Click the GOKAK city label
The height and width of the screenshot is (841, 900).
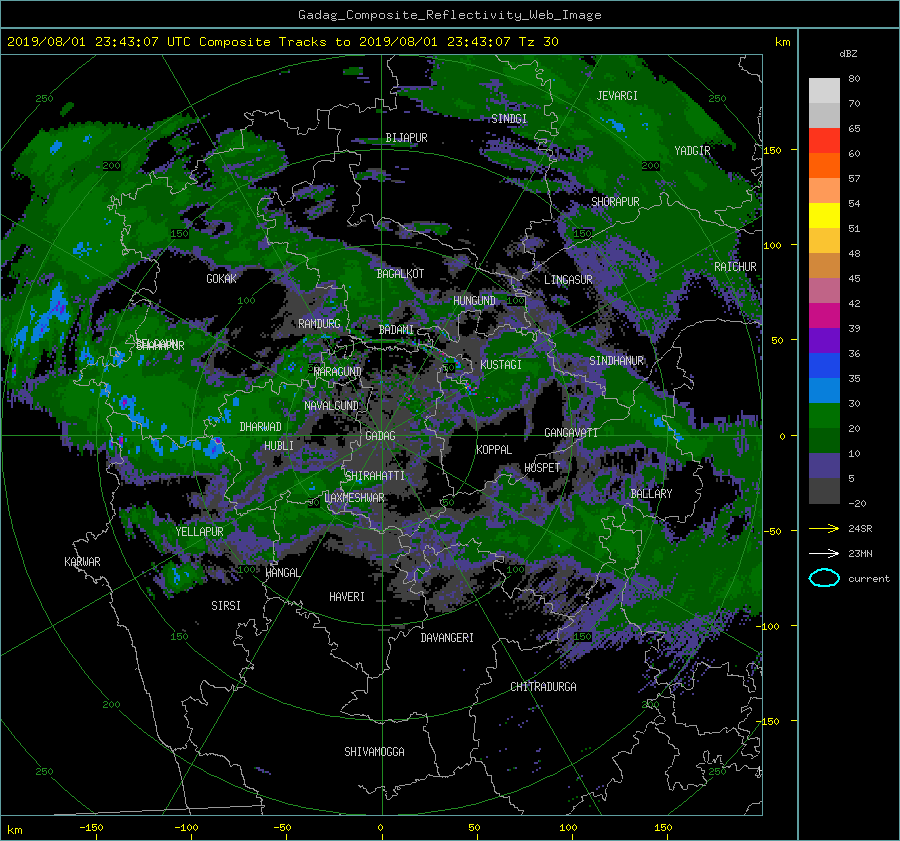point(222,279)
